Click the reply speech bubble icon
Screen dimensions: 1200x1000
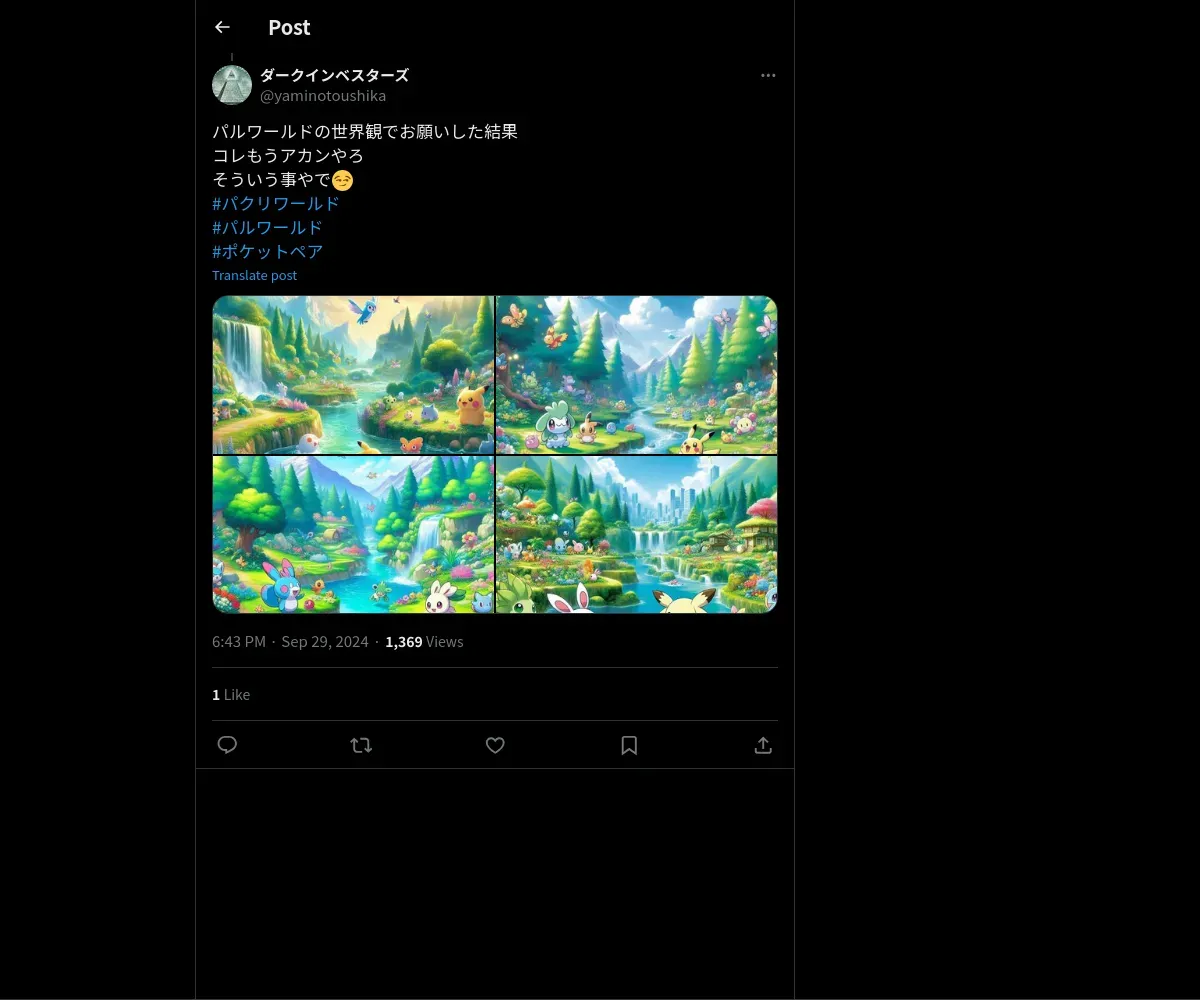pos(227,745)
